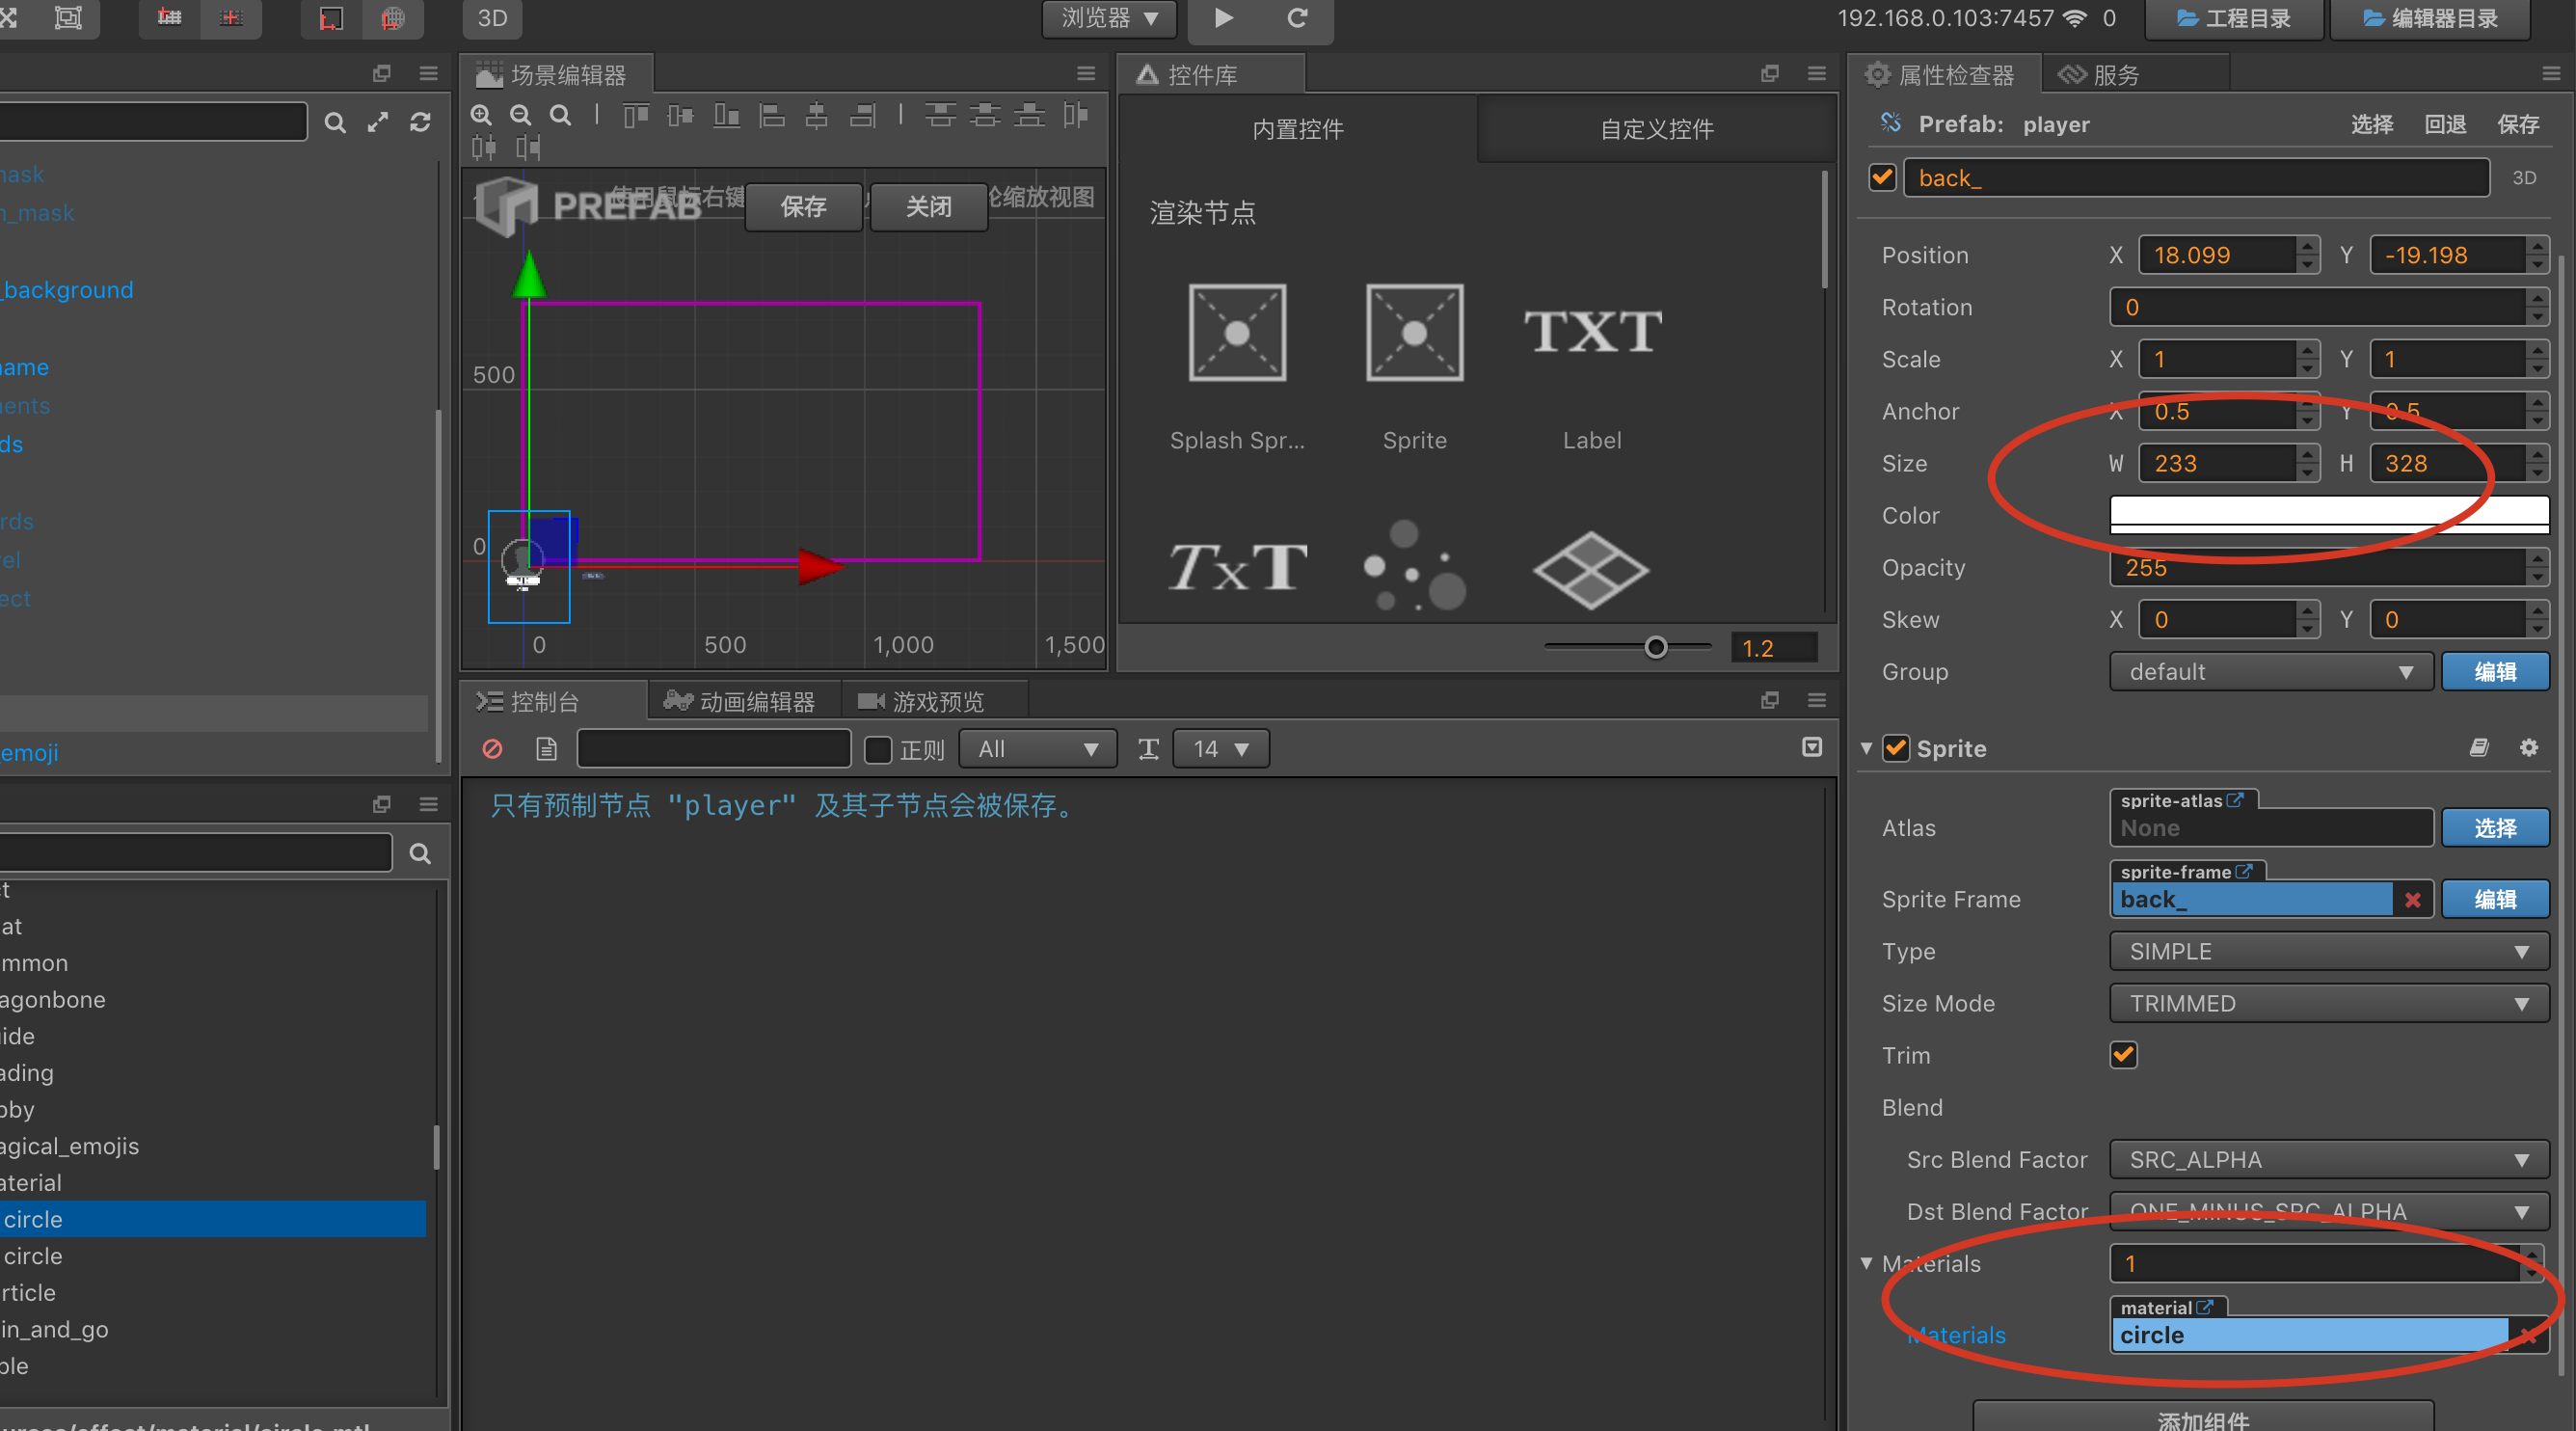Viewport: 2576px width, 1431px height.
Task: Click the refresh preview icon
Action: click(x=1297, y=18)
